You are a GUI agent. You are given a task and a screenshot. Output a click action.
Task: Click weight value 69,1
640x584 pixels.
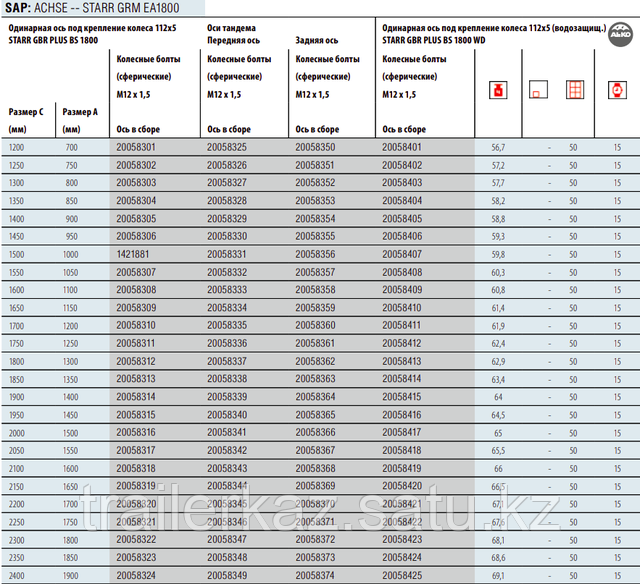click(498, 575)
